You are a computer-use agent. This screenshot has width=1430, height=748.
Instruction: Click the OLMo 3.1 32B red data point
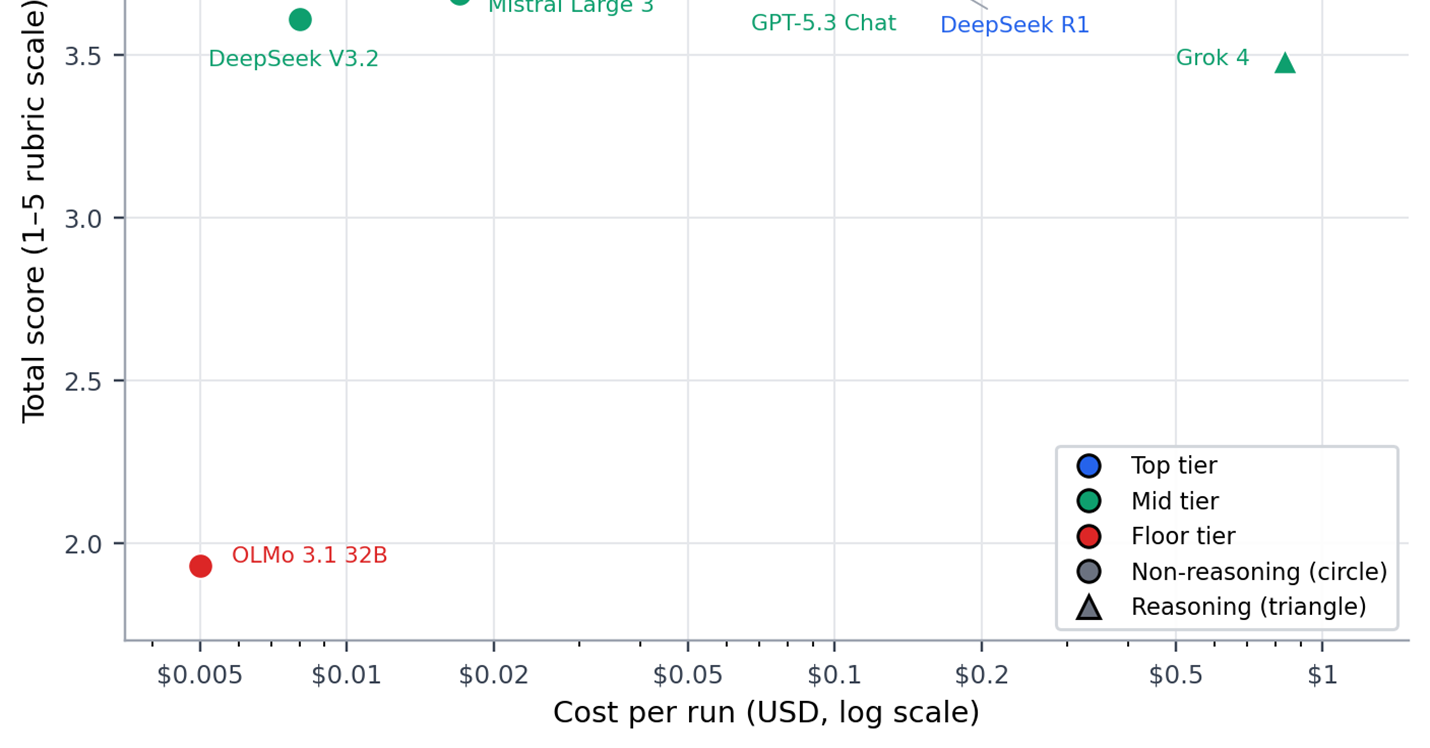200,566
